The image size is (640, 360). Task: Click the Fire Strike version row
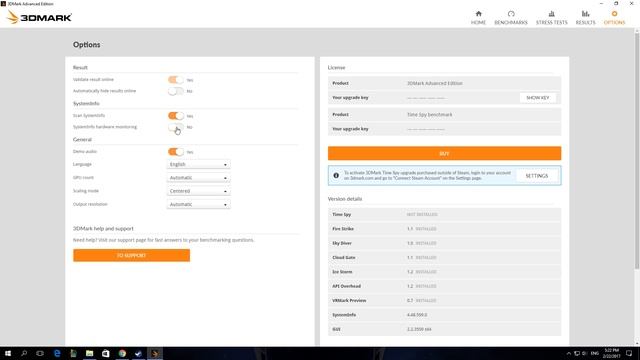(x=444, y=229)
